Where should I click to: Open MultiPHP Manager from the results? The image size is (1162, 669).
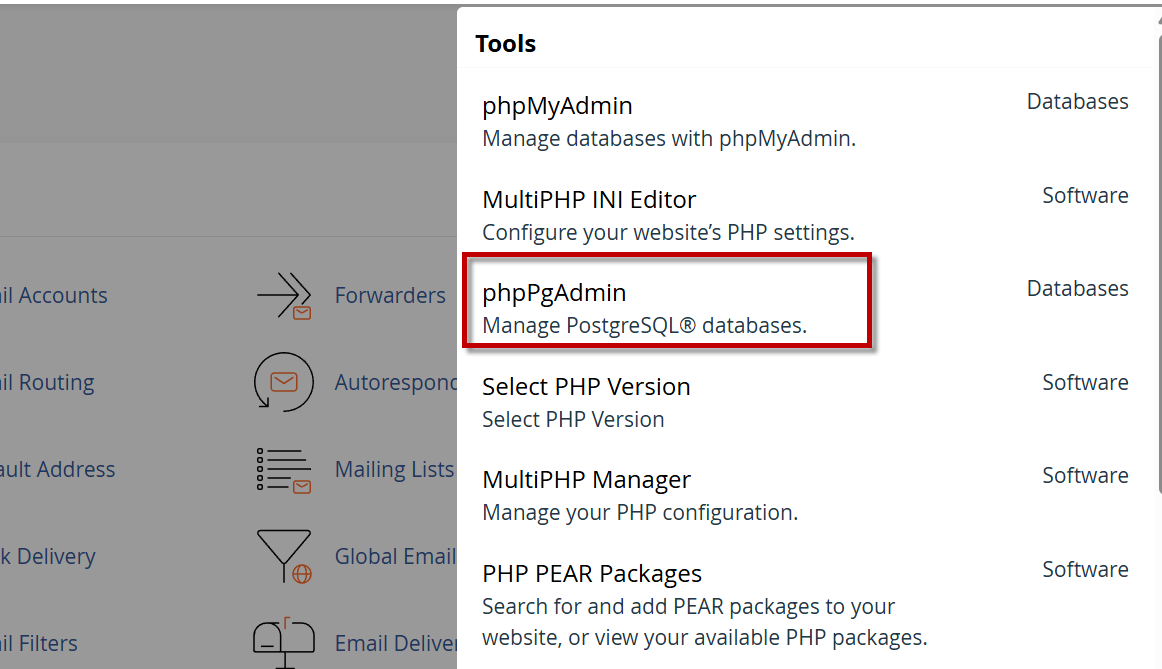pyautogui.click(x=586, y=480)
